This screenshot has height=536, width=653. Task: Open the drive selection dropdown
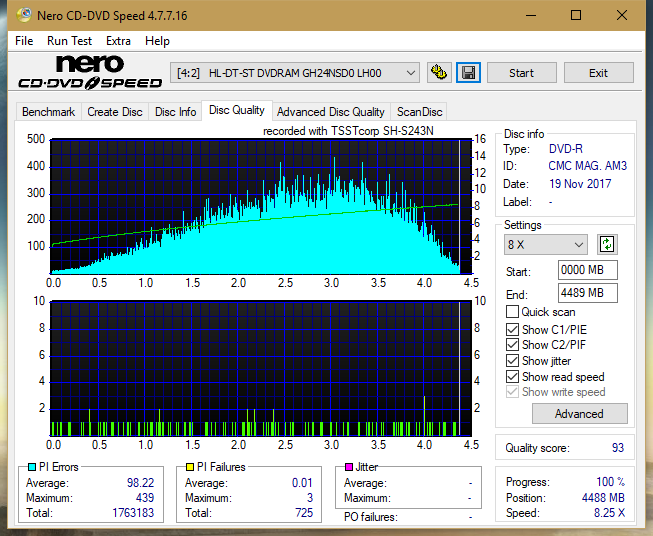(x=295, y=73)
